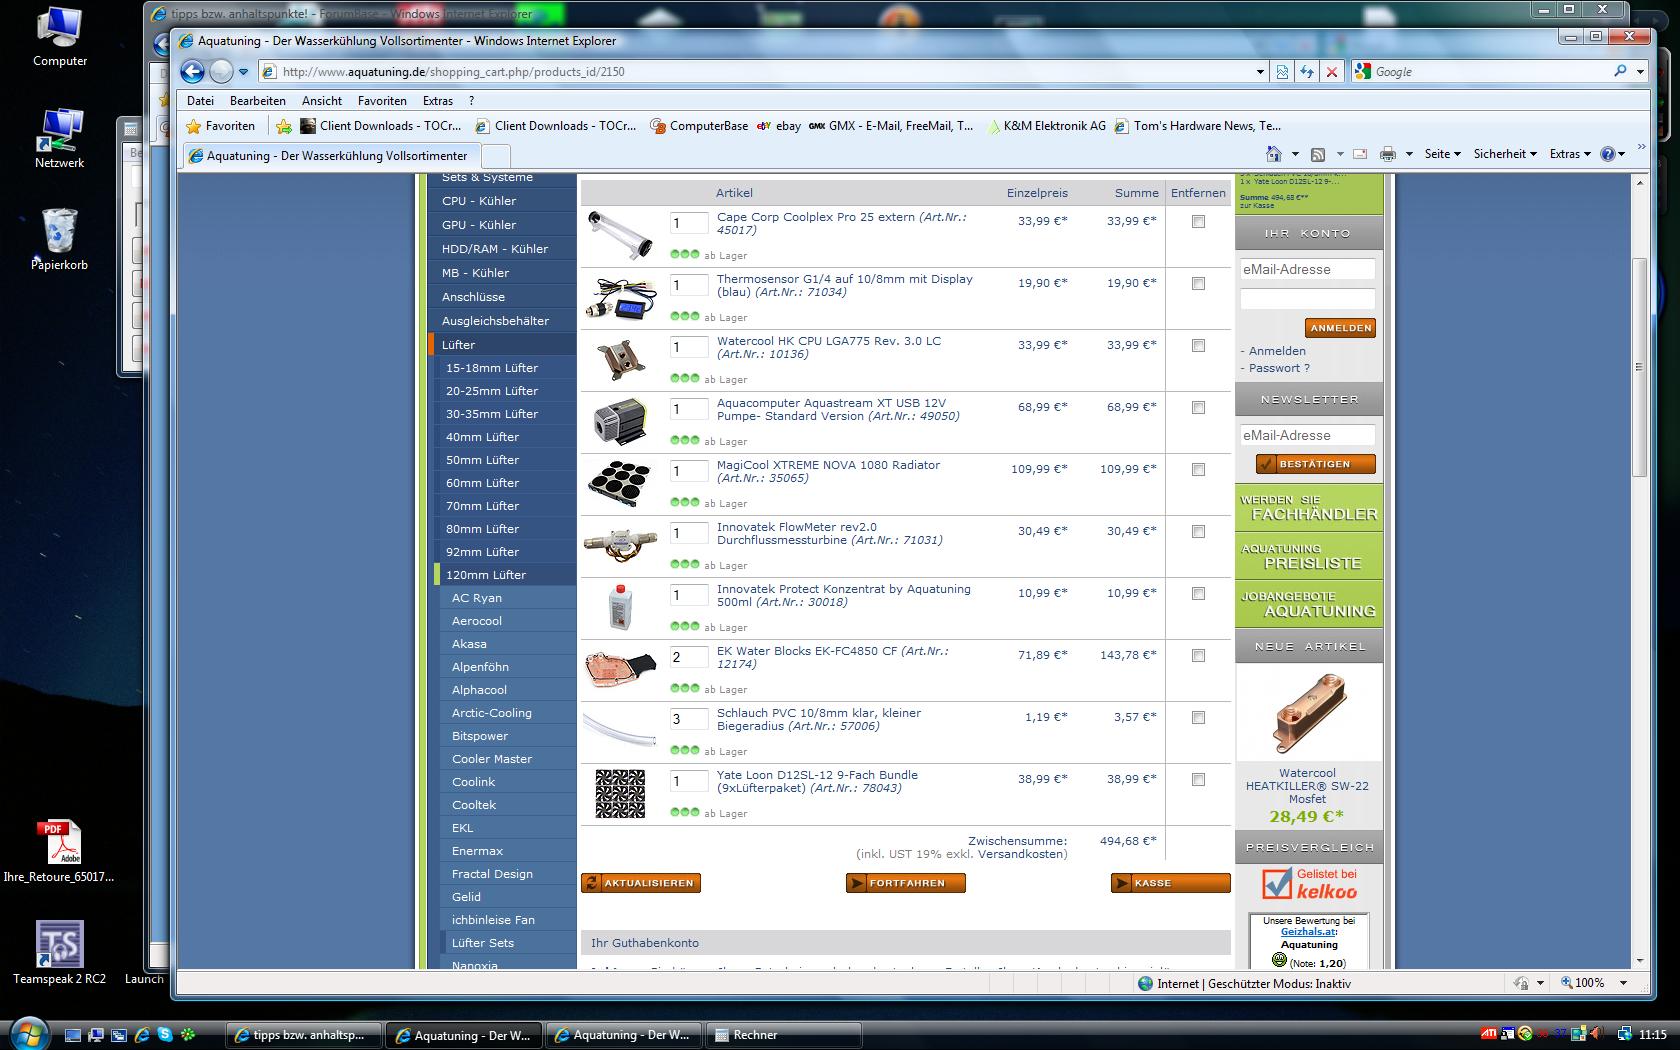Expand the Extras command bar dropdown
Screen dimensions: 1680x1050
point(1570,154)
